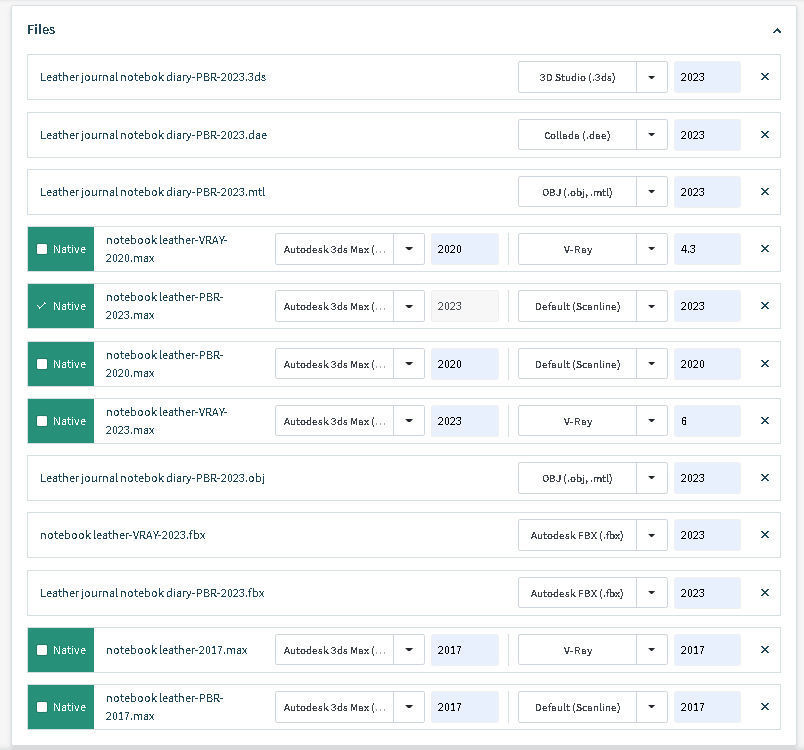Delete the .dae file using its X icon
This screenshot has height=750, width=804.
765,135
